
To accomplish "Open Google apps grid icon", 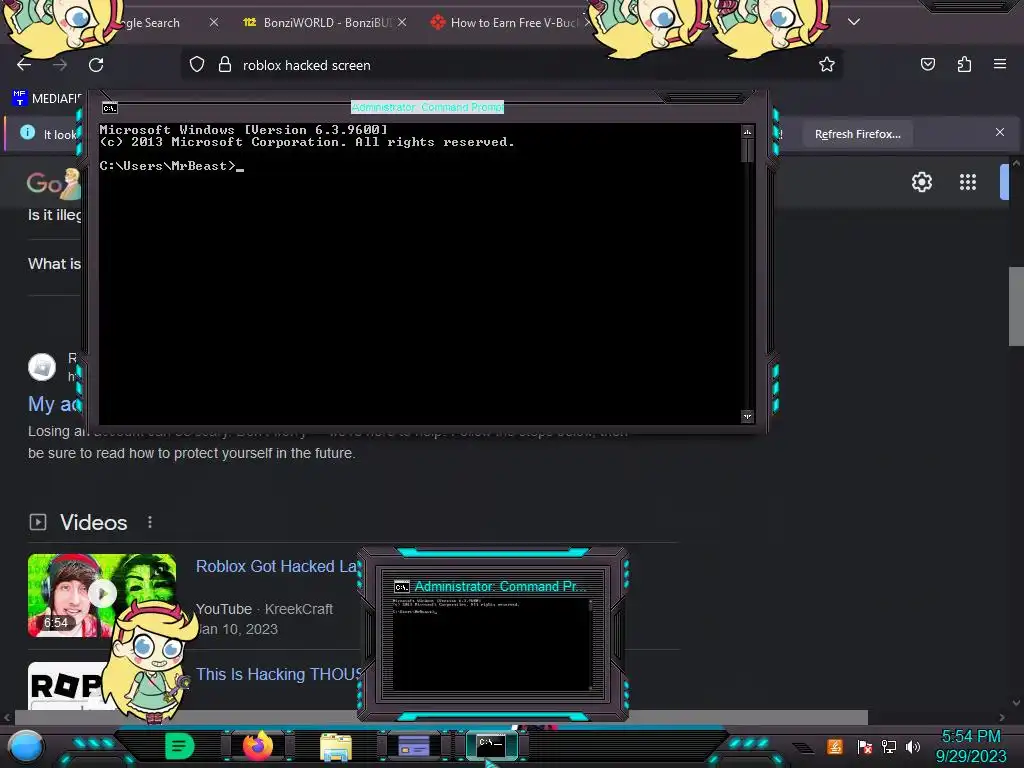I will (x=968, y=182).
